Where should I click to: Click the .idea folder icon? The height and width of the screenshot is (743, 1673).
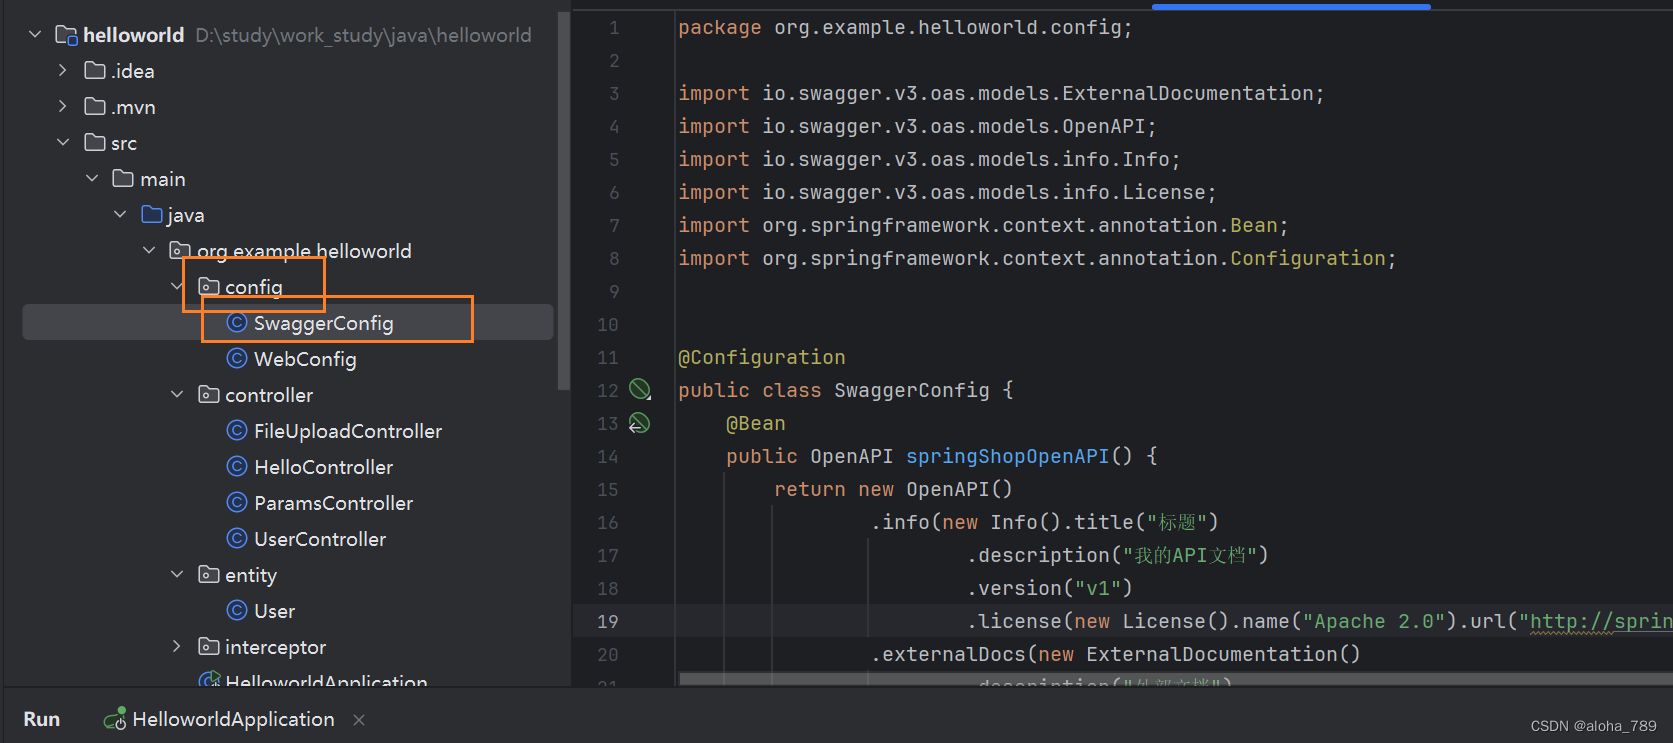coord(95,71)
